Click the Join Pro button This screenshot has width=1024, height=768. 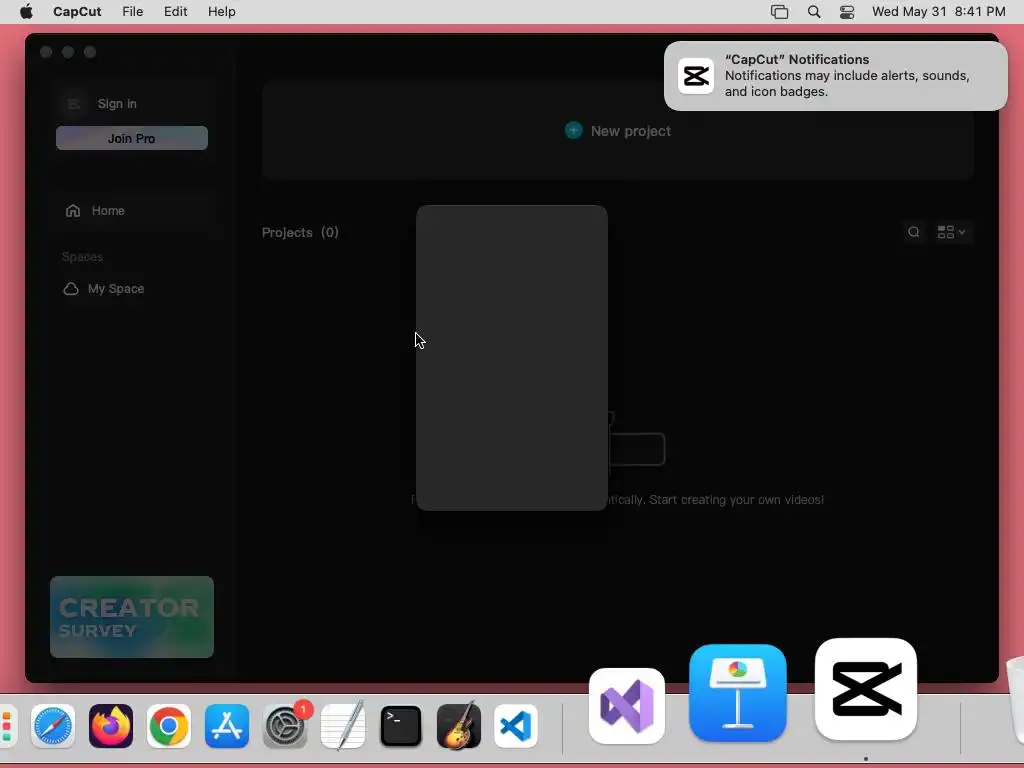[x=132, y=138]
